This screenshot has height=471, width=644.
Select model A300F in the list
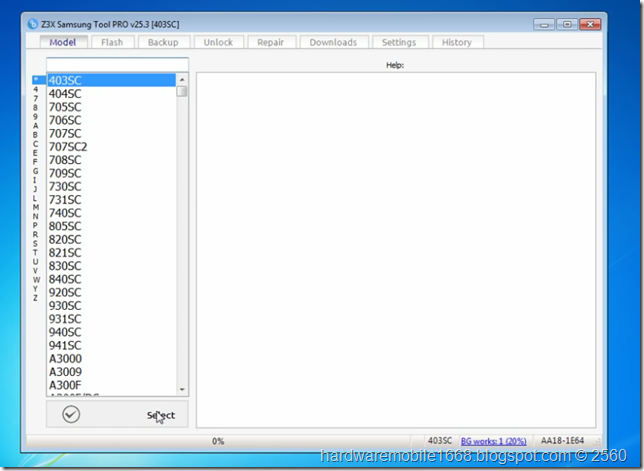(x=111, y=385)
